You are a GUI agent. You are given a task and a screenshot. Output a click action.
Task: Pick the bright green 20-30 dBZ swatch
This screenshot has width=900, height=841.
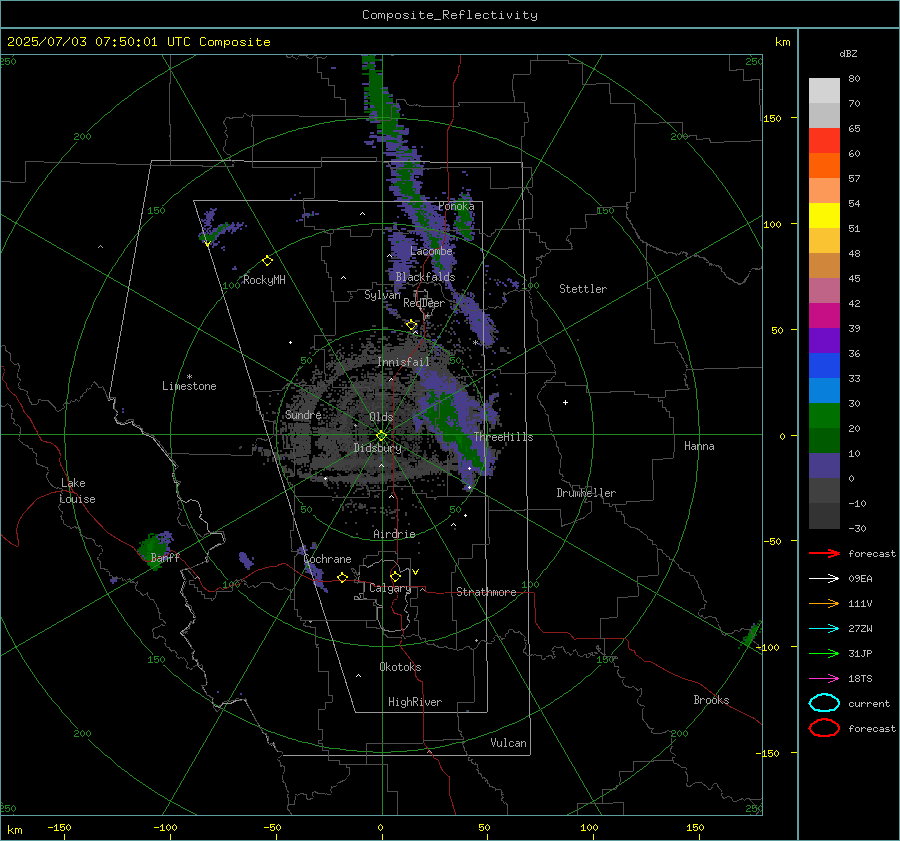coord(824,416)
